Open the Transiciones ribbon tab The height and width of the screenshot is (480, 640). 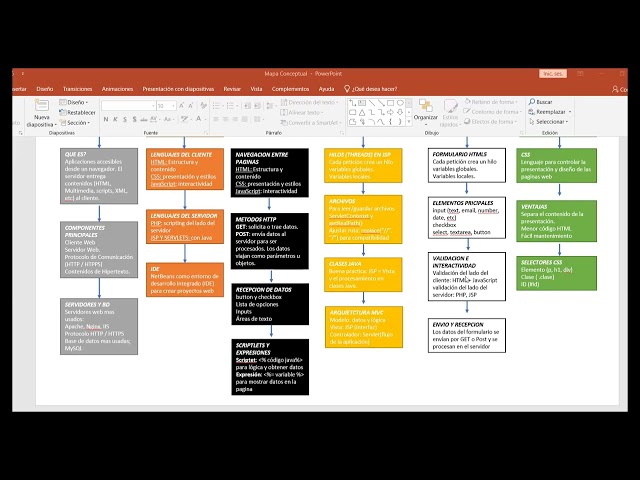click(78, 89)
